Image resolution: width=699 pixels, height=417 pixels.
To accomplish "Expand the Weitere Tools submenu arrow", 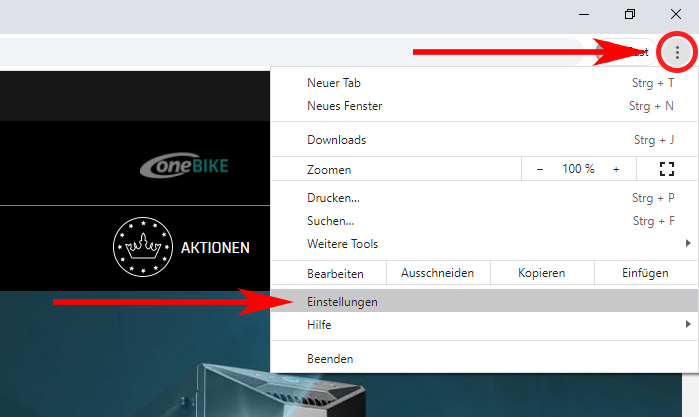I will [x=688, y=243].
